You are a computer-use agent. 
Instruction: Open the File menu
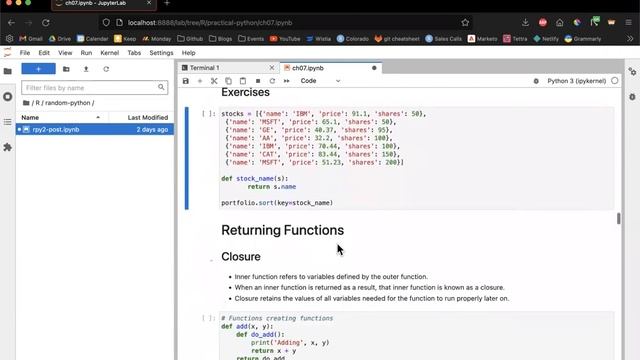point(25,53)
